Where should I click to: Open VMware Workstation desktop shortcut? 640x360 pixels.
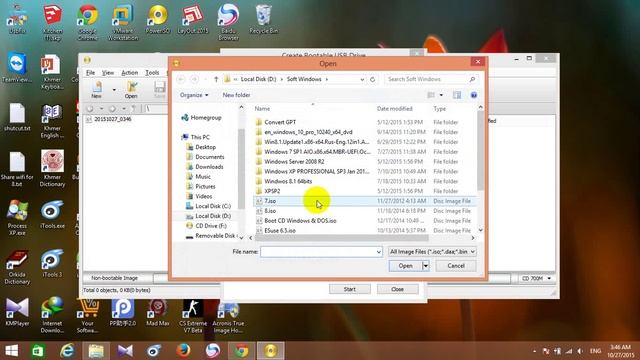tap(123, 22)
